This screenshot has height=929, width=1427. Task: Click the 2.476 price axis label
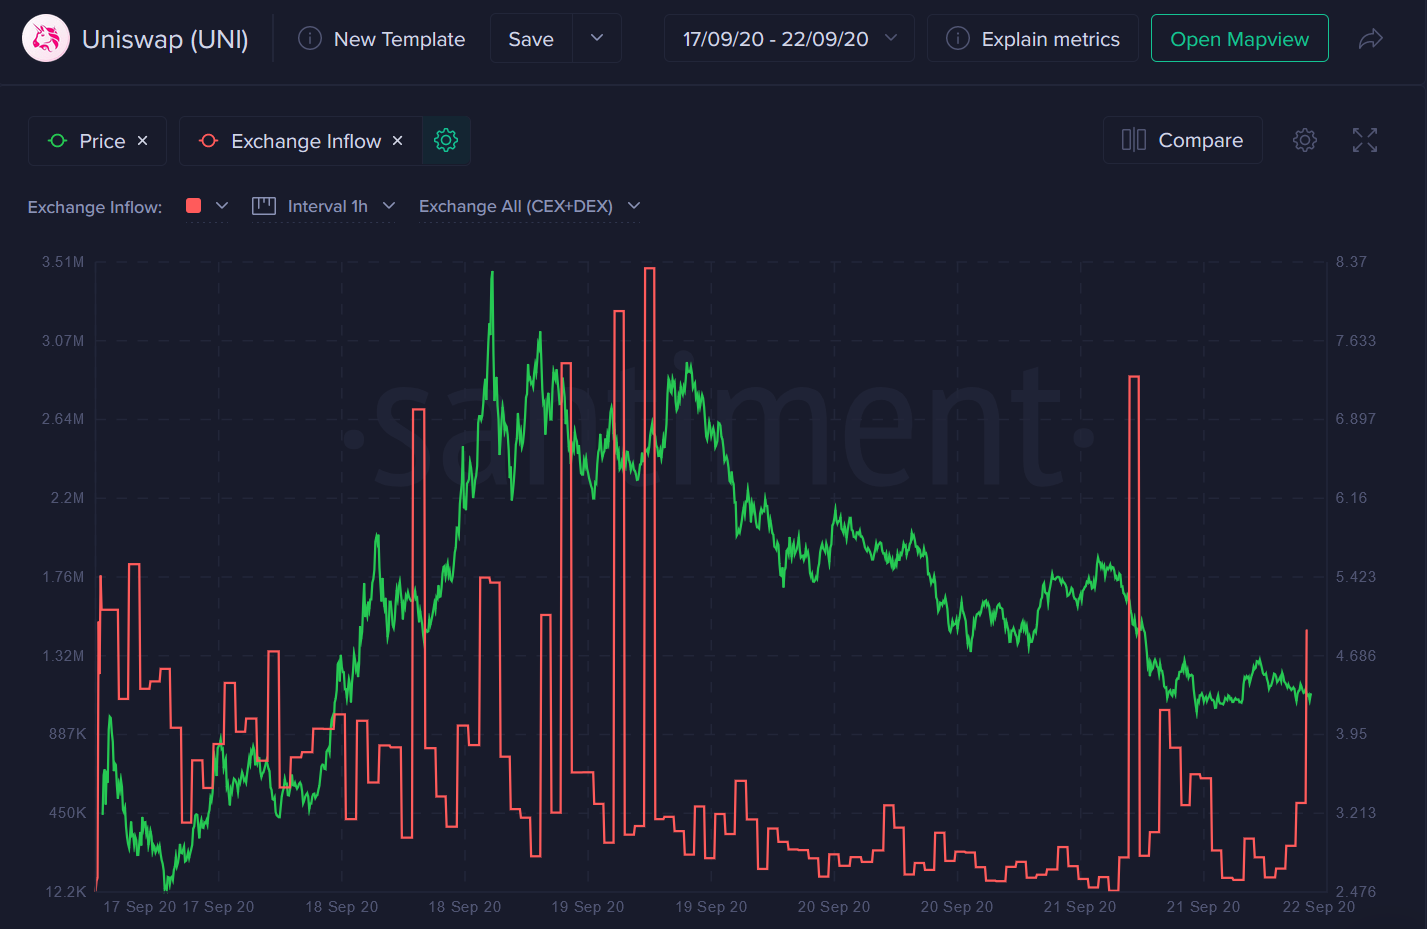coord(1356,892)
